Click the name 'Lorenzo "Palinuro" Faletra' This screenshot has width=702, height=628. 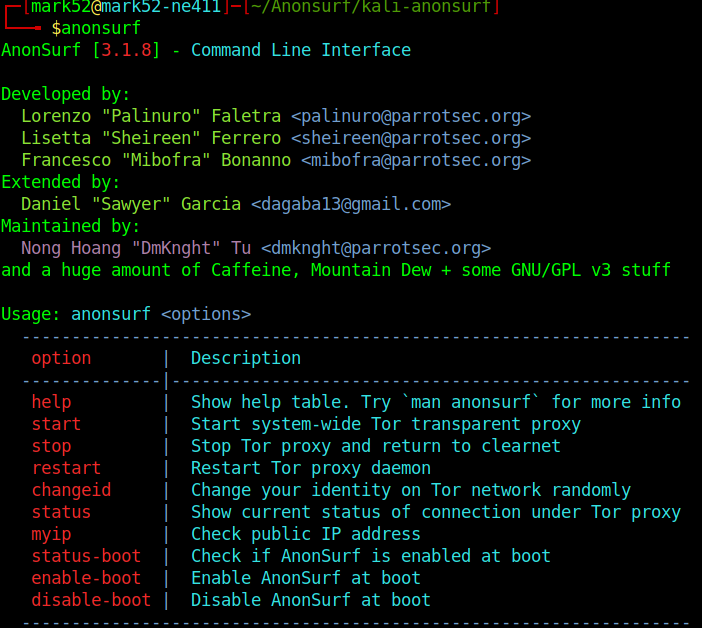point(151,116)
